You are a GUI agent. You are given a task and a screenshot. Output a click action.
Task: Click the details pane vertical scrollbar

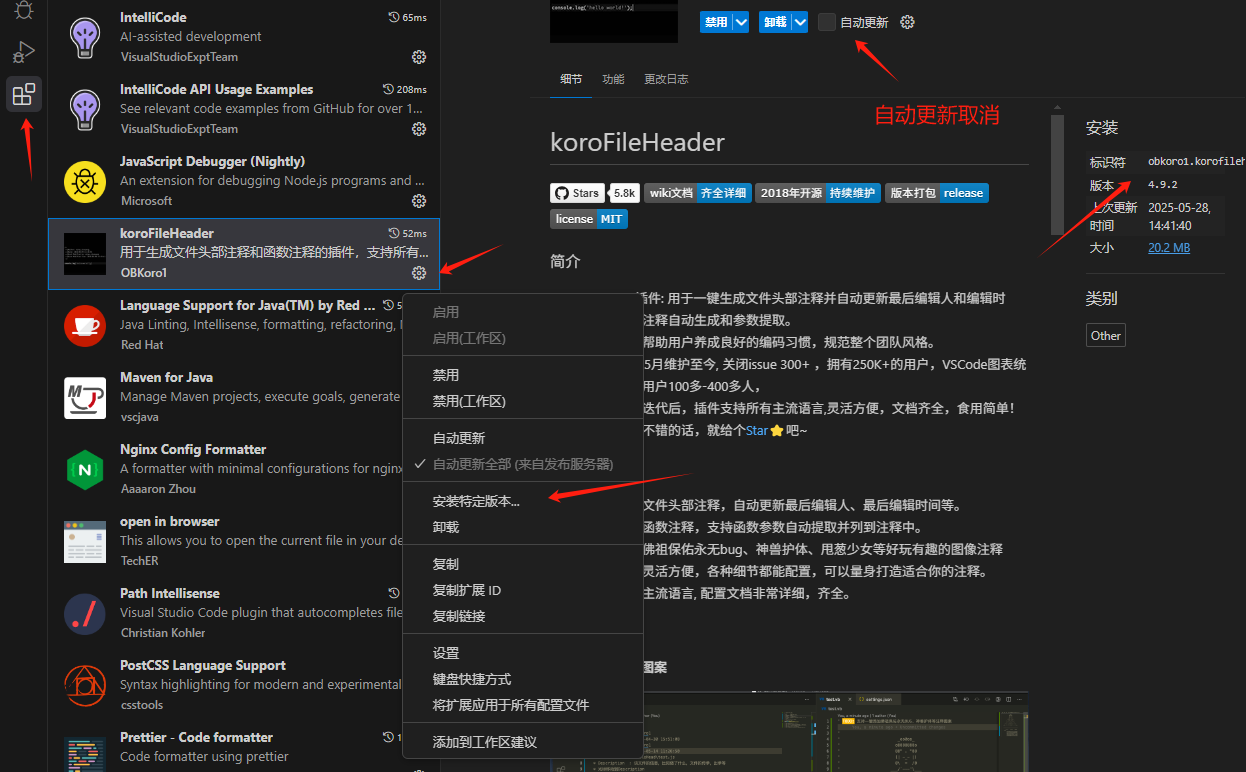click(1058, 173)
